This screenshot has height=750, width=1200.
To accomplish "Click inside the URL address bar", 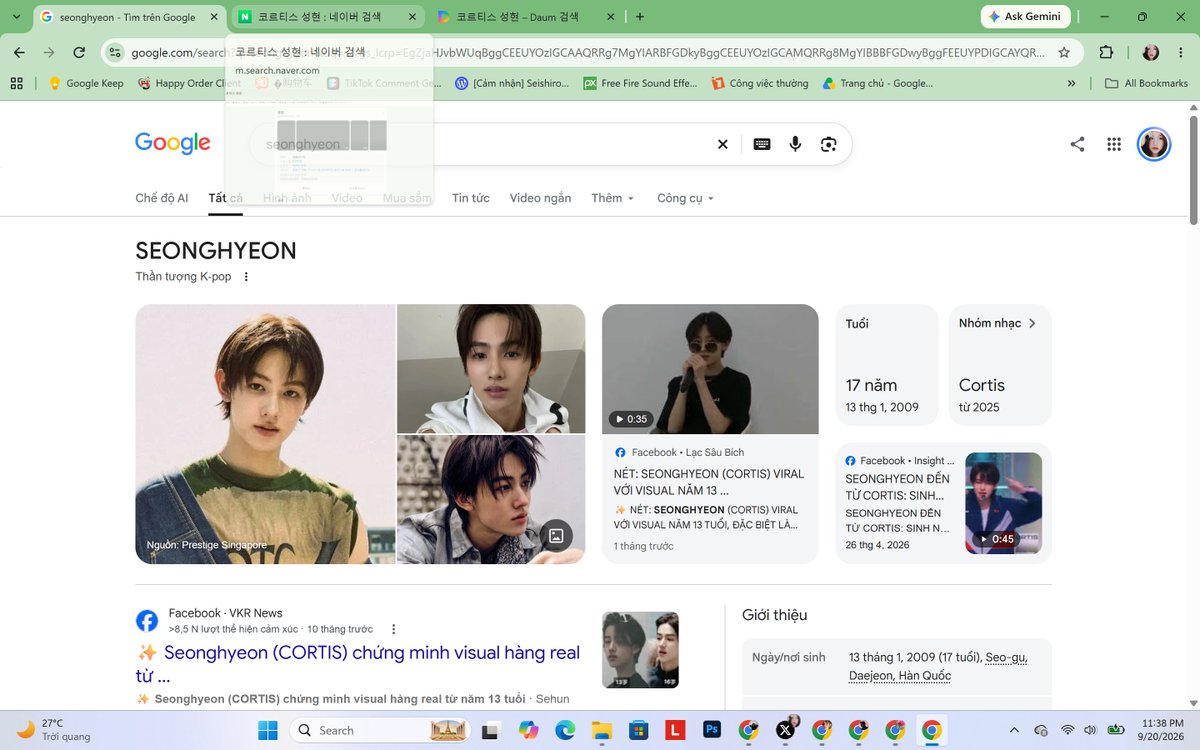I will (x=590, y=52).
